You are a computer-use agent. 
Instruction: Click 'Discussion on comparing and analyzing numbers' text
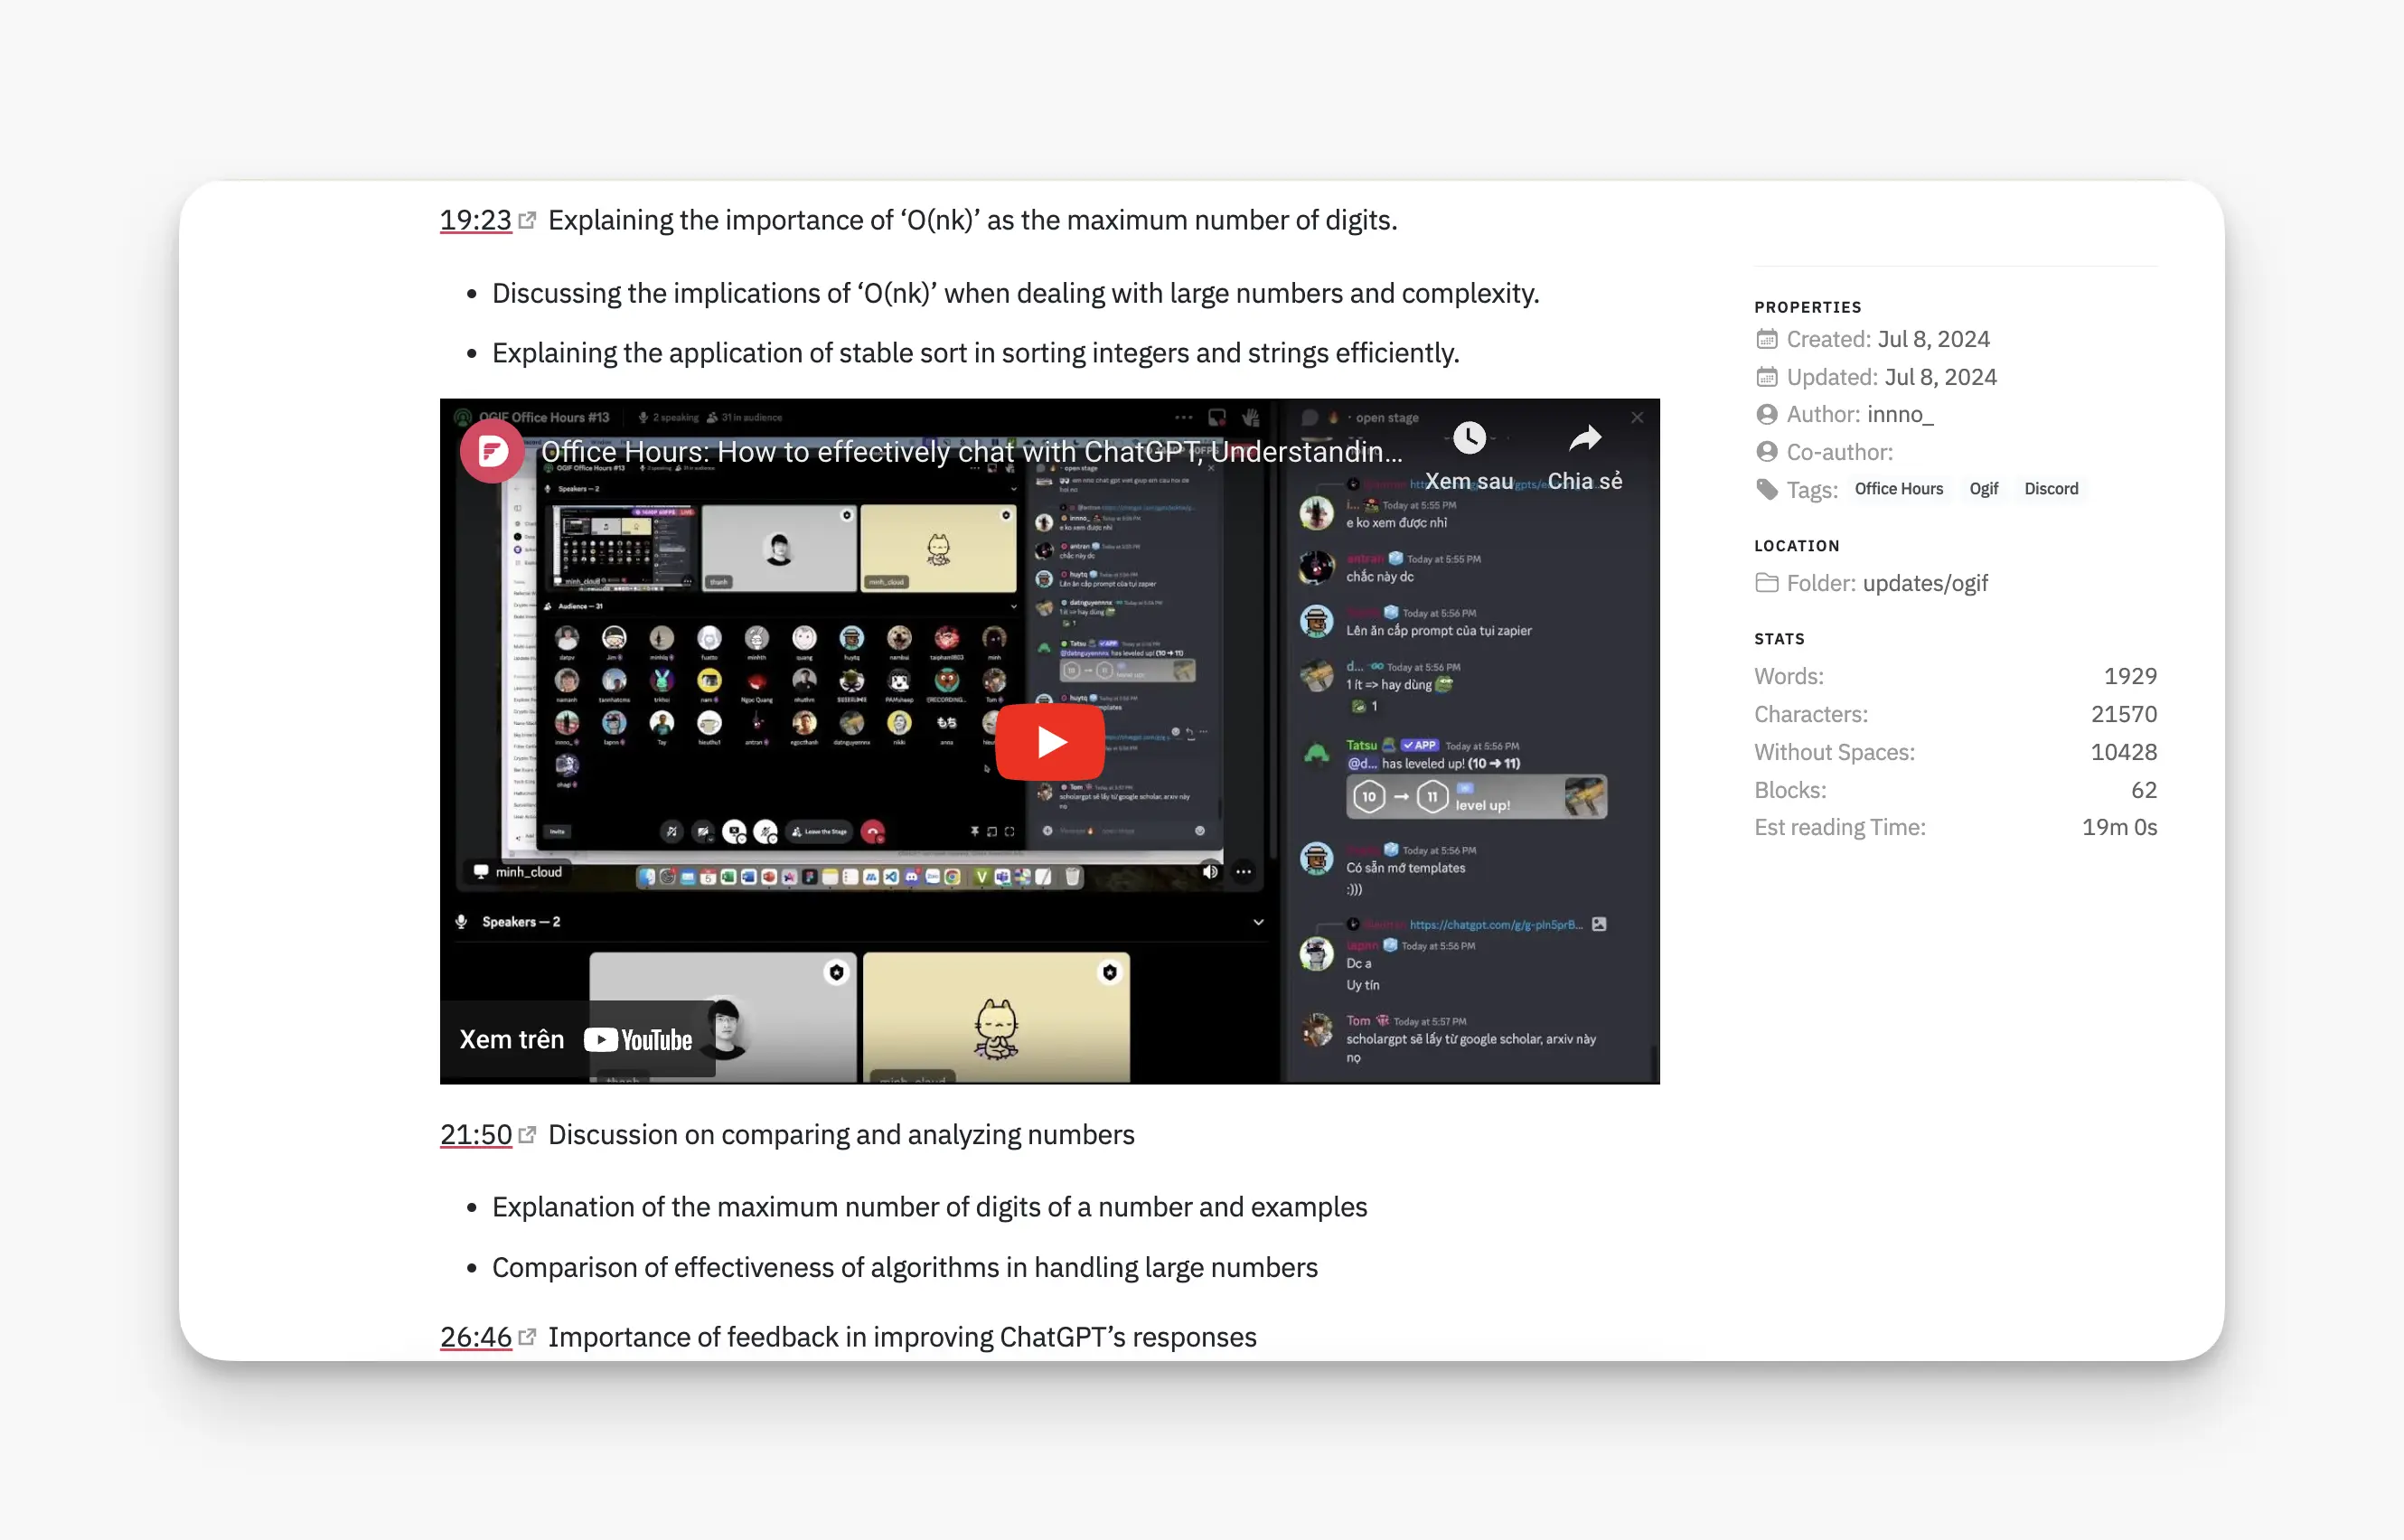tap(841, 1134)
